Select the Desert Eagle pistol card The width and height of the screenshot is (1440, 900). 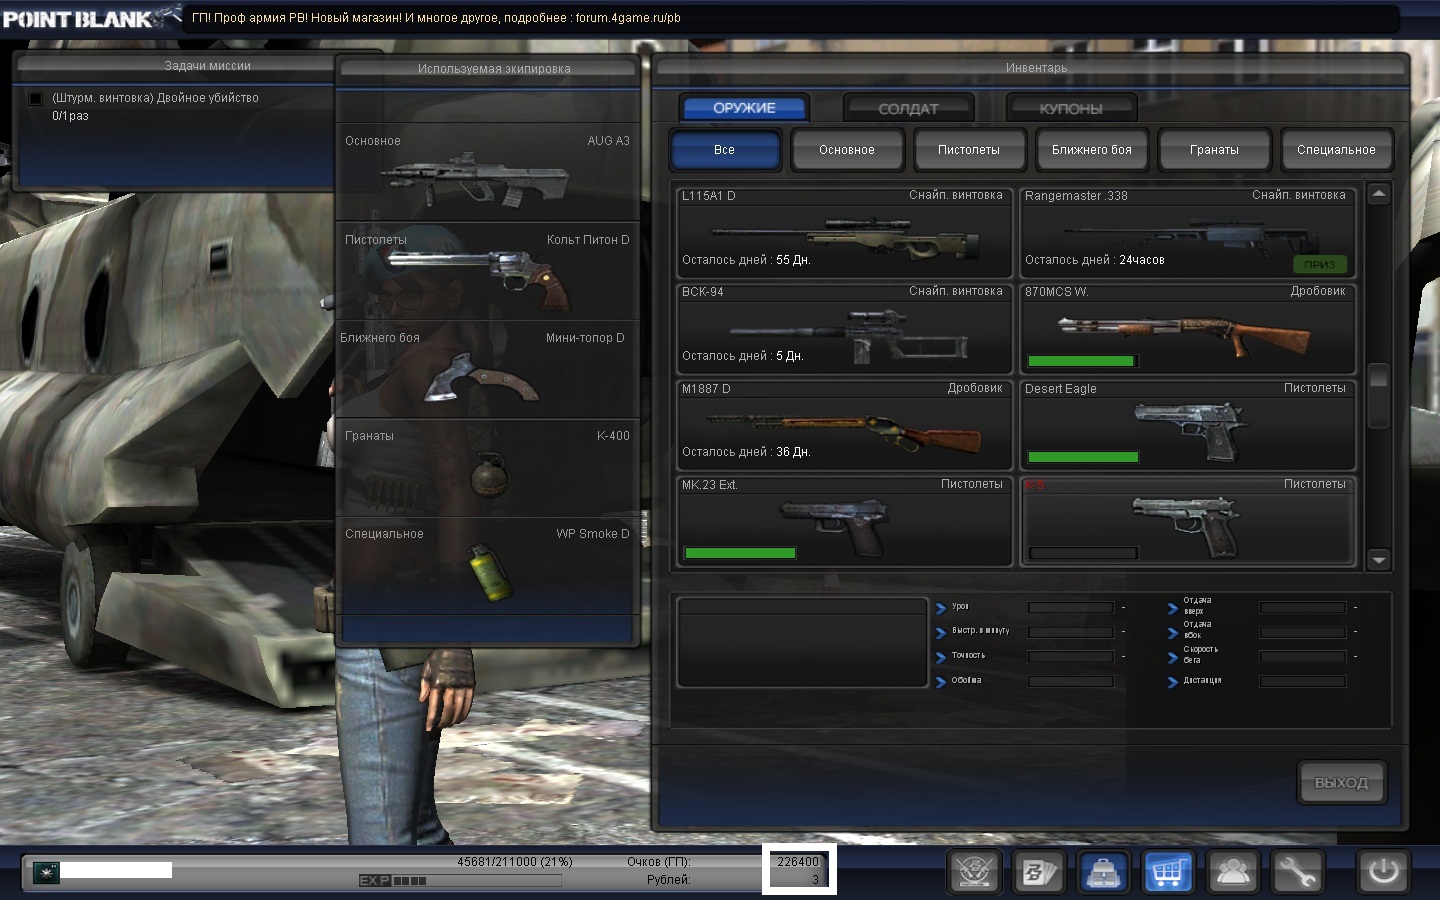1188,424
